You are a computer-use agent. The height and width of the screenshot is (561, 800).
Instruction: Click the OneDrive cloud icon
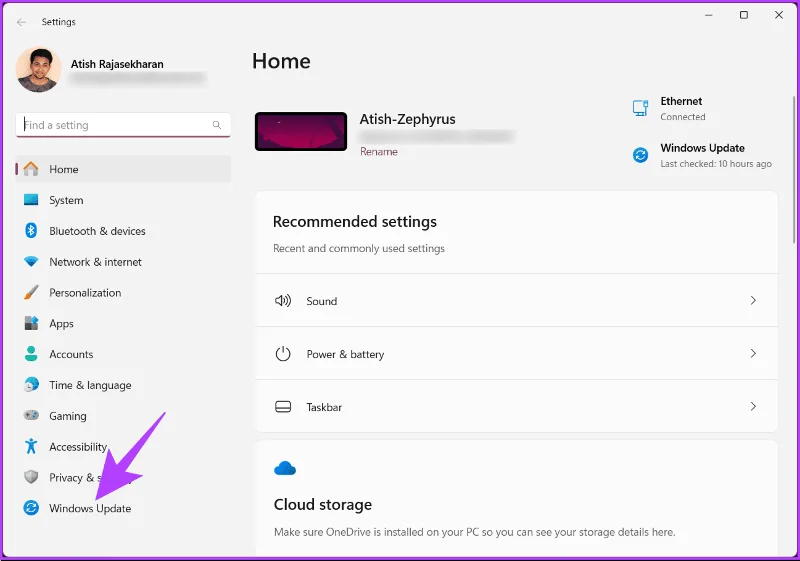coord(285,468)
